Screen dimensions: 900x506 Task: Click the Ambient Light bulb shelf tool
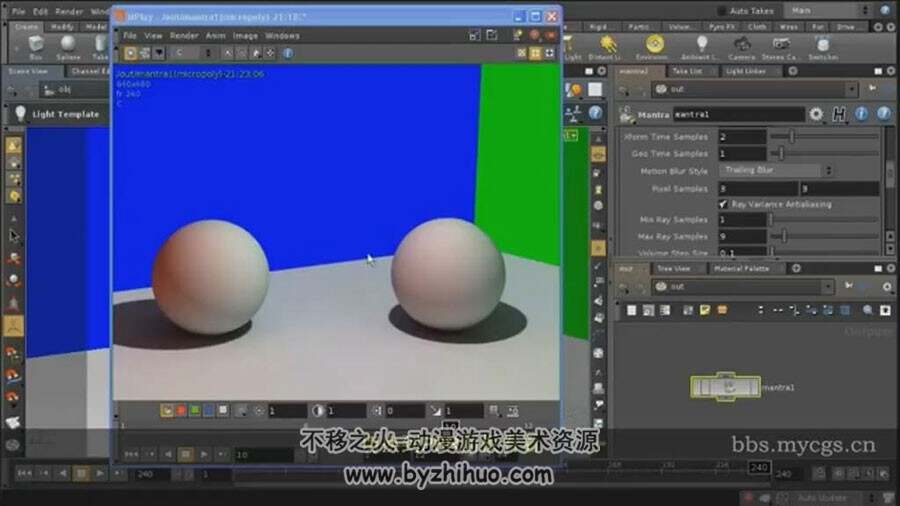click(x=701, y=46)
